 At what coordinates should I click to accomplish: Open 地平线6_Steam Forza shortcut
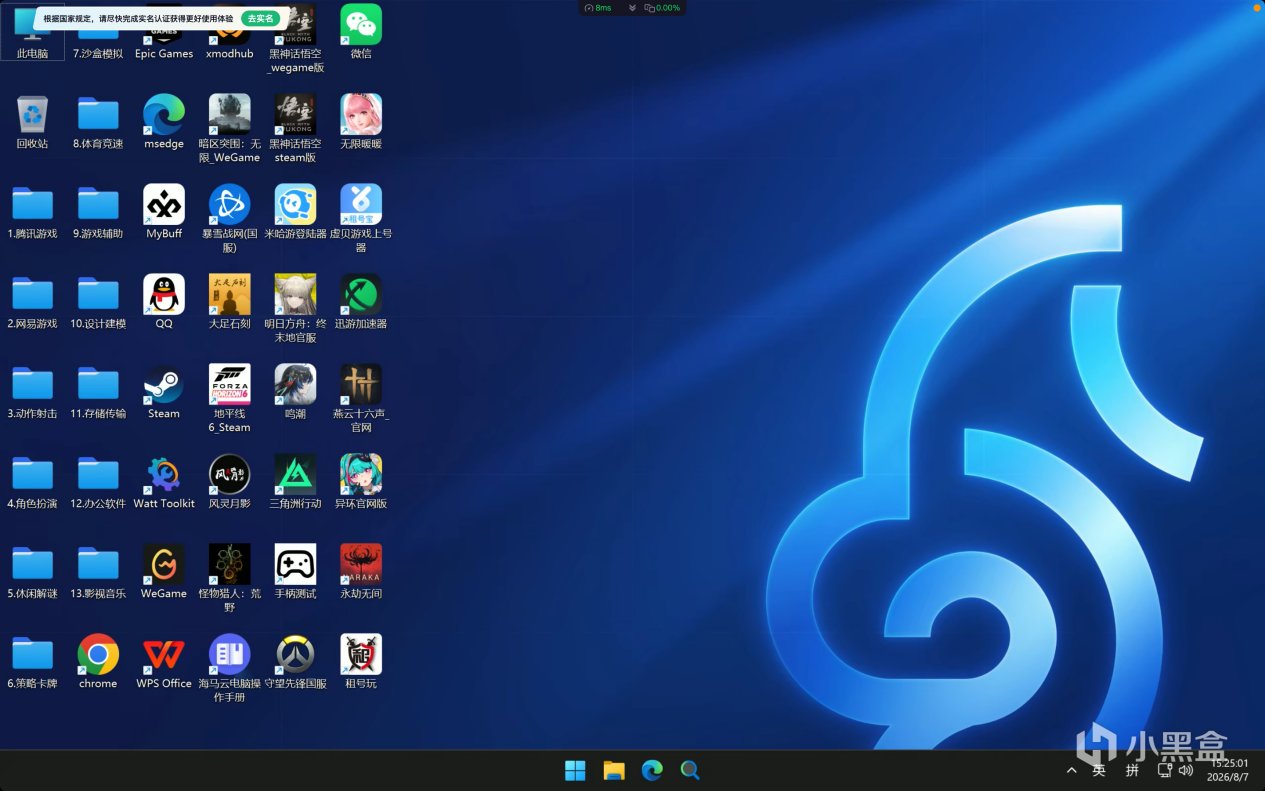[230, 385]
